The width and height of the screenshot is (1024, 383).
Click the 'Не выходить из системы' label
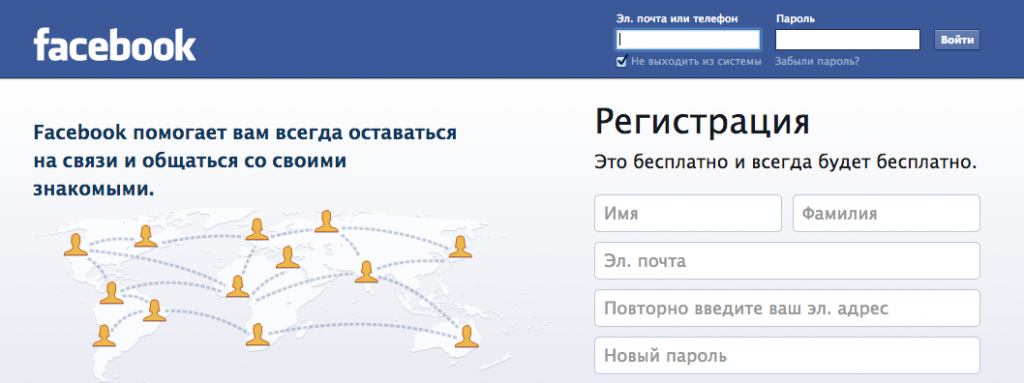tap(696, 61)
